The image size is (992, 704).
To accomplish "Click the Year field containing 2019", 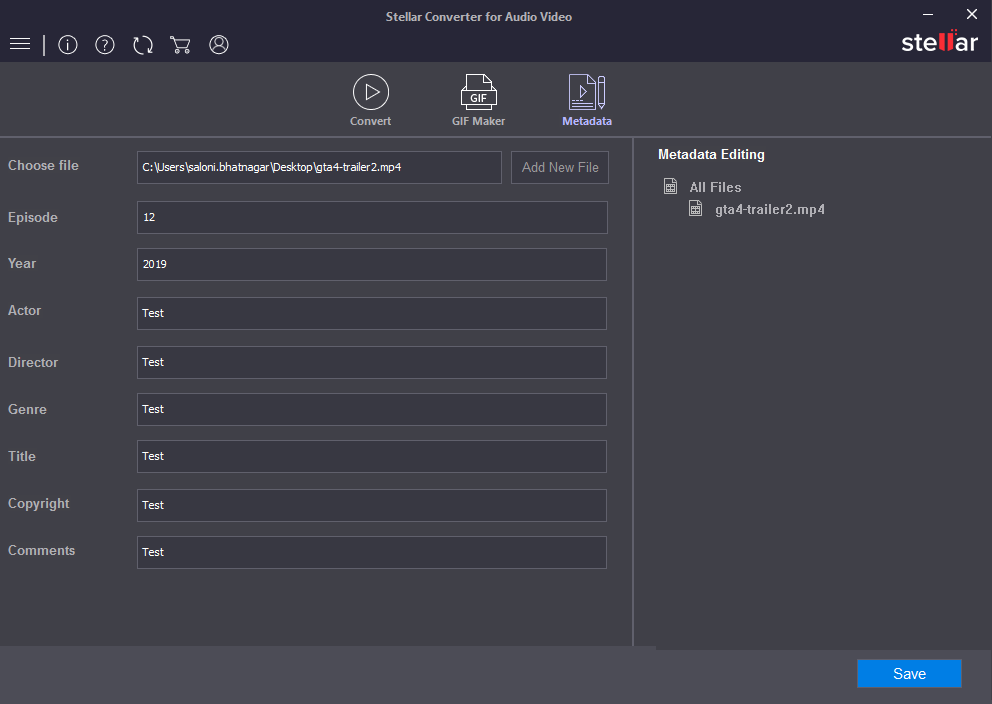I will click(372, 264).
